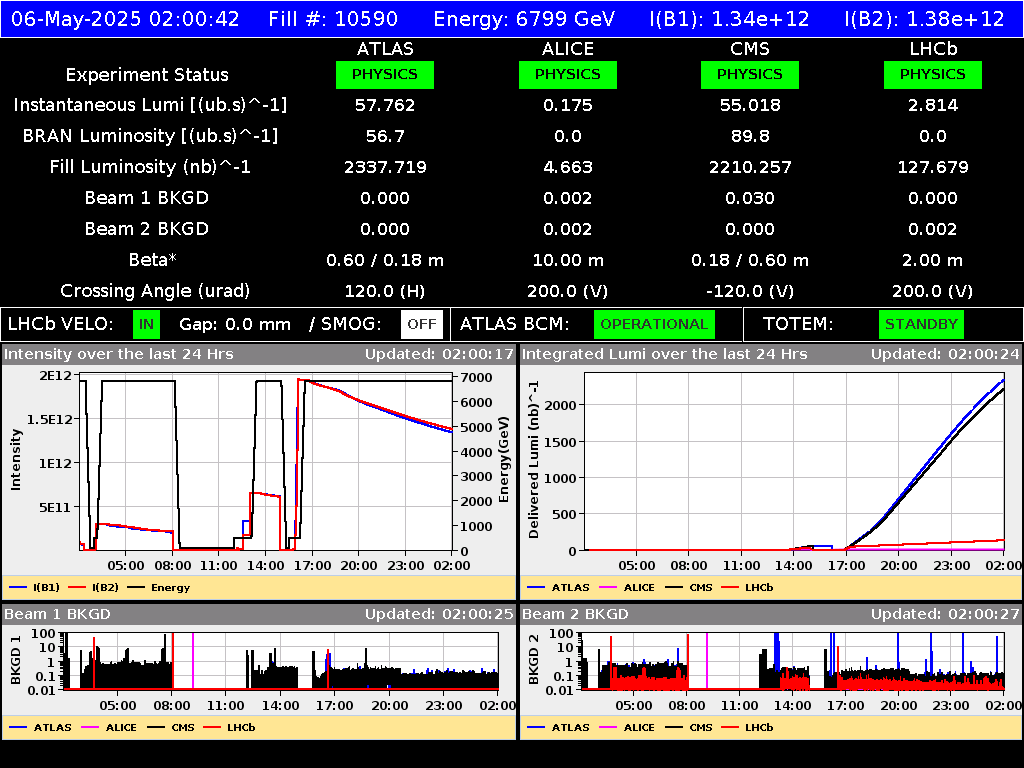
Task: Click the ATLAS PHYSICS status indicator
Action: [385, 74]
